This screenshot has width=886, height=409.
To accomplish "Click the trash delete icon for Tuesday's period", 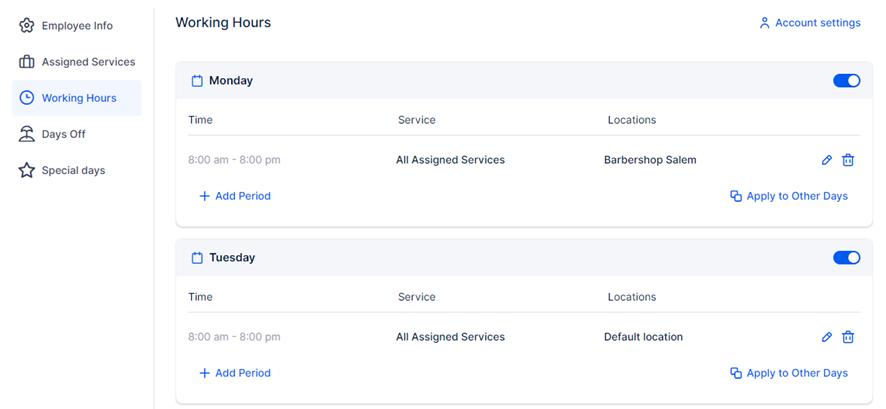I will 848,337.
